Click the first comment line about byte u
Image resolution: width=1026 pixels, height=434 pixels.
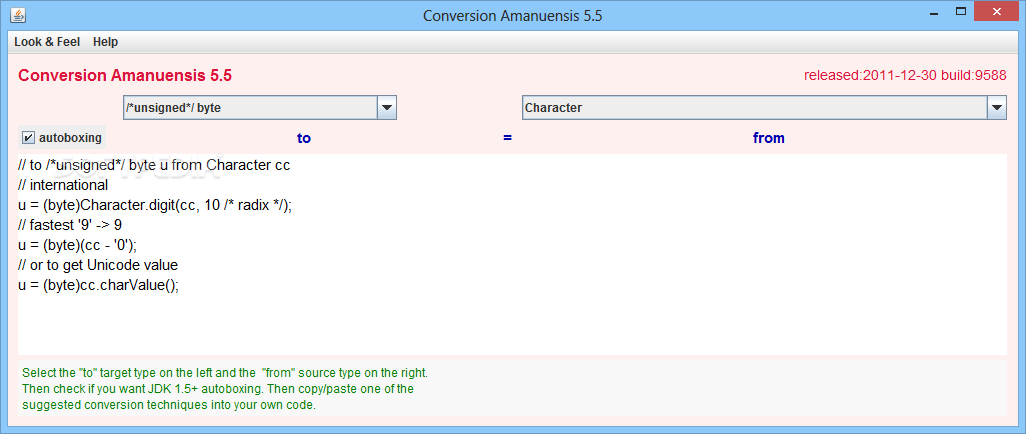click(x=154, y=165)
